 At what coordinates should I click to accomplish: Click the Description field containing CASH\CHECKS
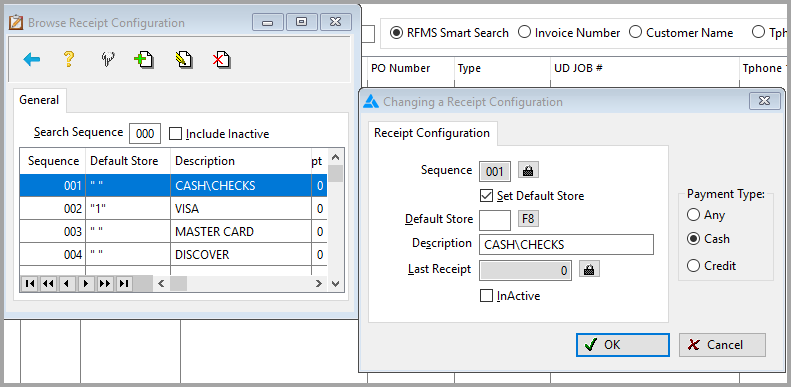pos(566,245)
